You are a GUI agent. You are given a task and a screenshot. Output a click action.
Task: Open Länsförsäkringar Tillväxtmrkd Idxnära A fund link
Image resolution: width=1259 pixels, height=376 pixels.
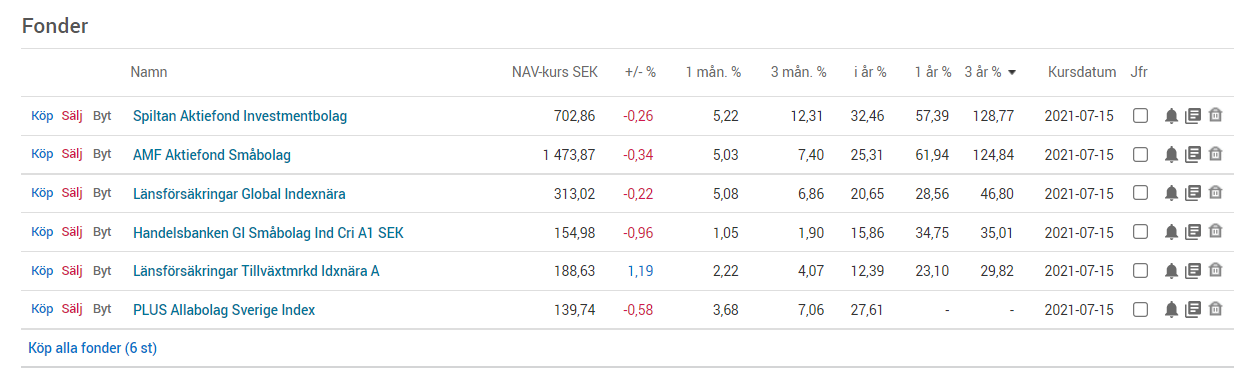[256, 271]
